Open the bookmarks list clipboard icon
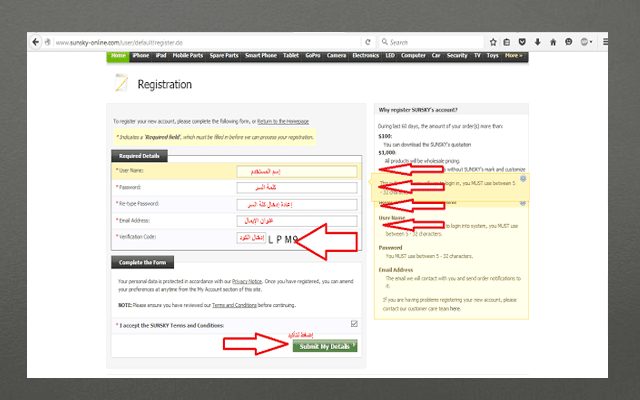Screen dimensions: 640x400 pyautogui.click(x=507, y=42)
